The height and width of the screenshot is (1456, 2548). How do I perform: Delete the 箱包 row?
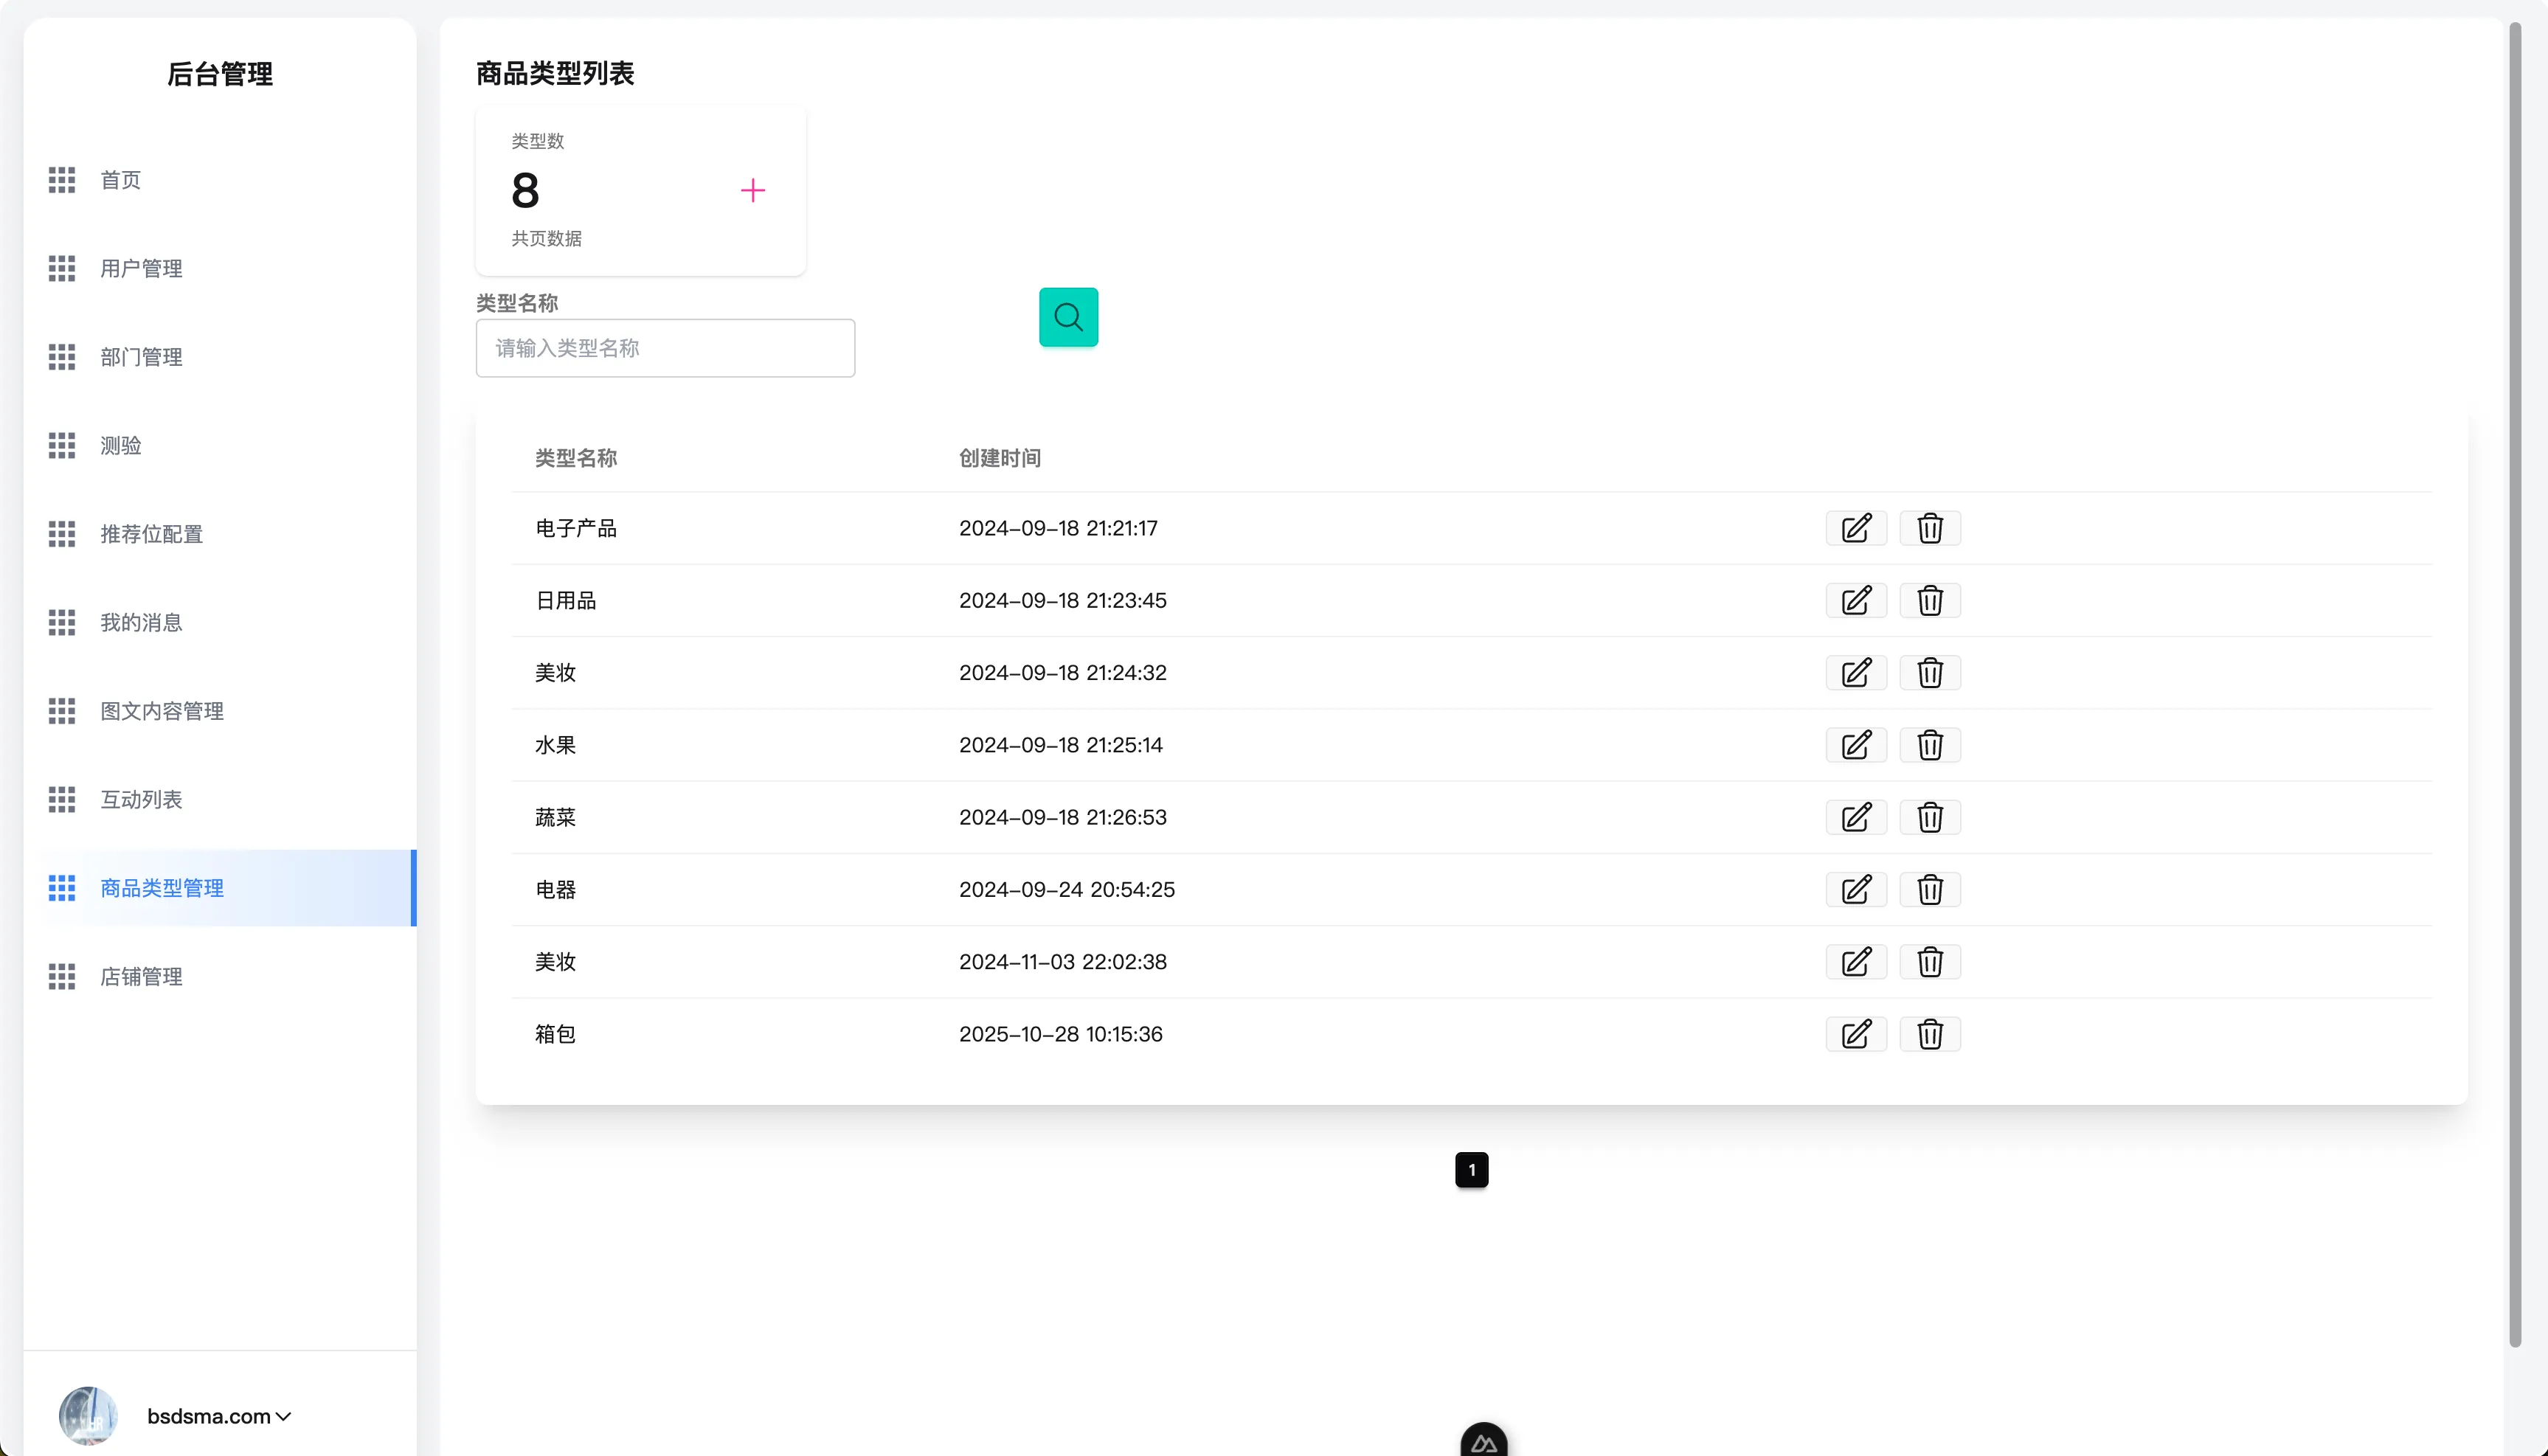(1929, 1034)
